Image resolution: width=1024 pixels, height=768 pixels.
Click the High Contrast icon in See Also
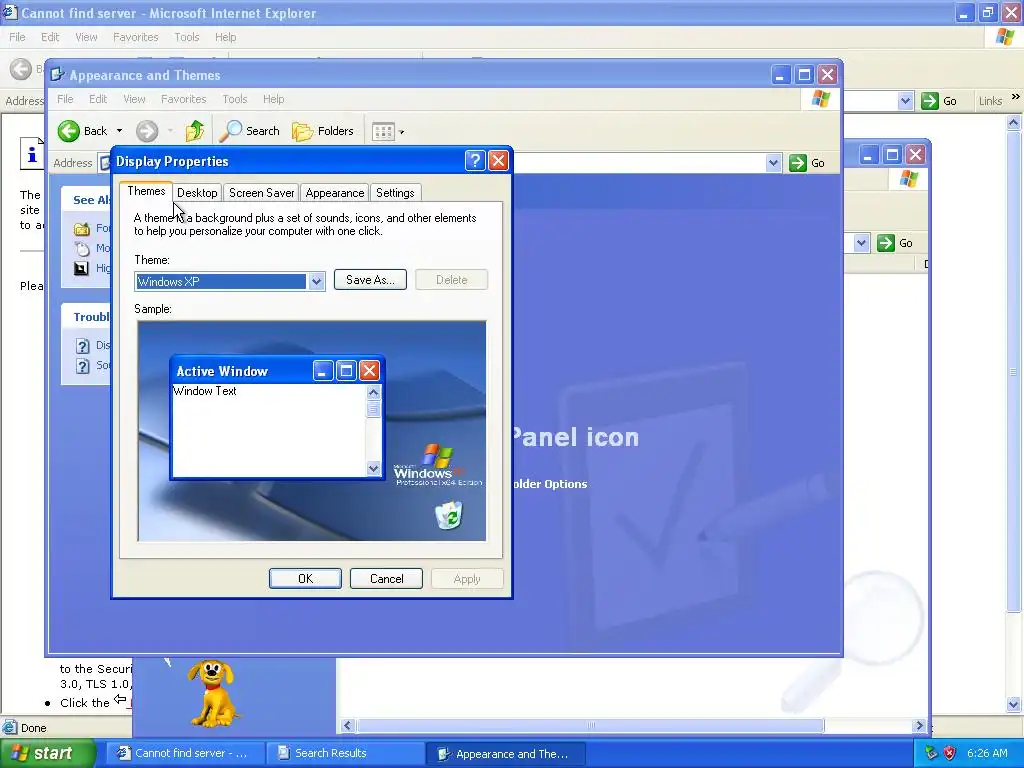coord(81,268)
